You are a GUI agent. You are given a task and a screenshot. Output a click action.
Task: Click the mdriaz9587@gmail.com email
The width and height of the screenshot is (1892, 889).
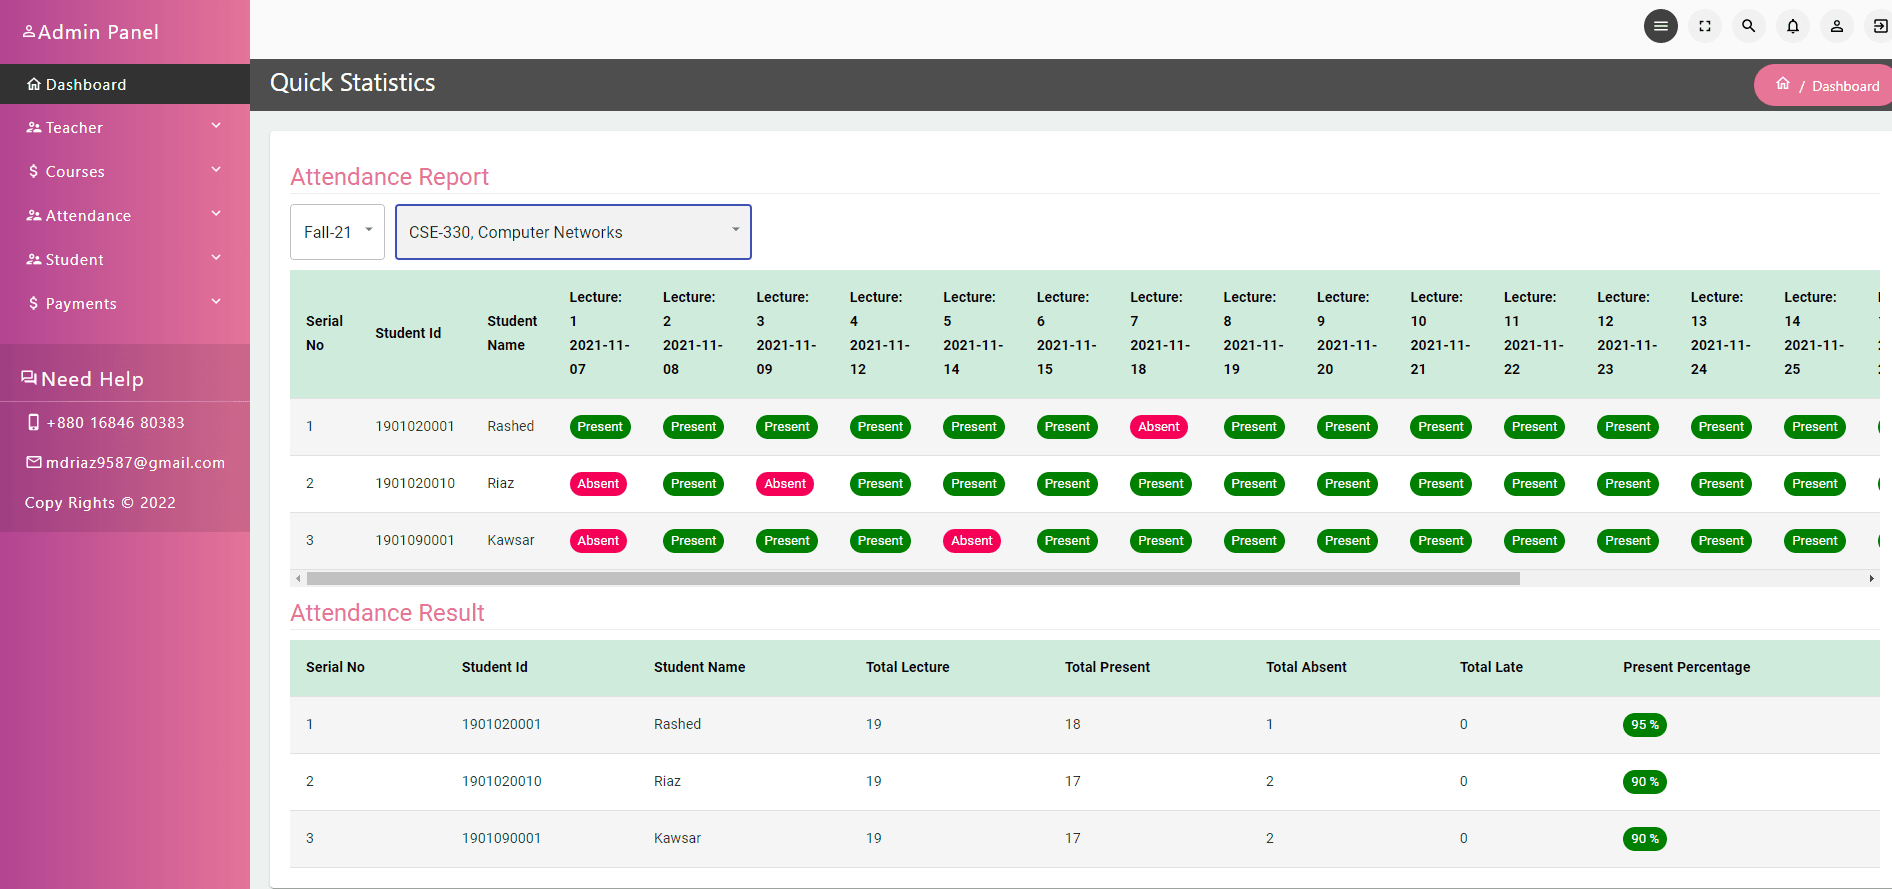pos(135,463)
